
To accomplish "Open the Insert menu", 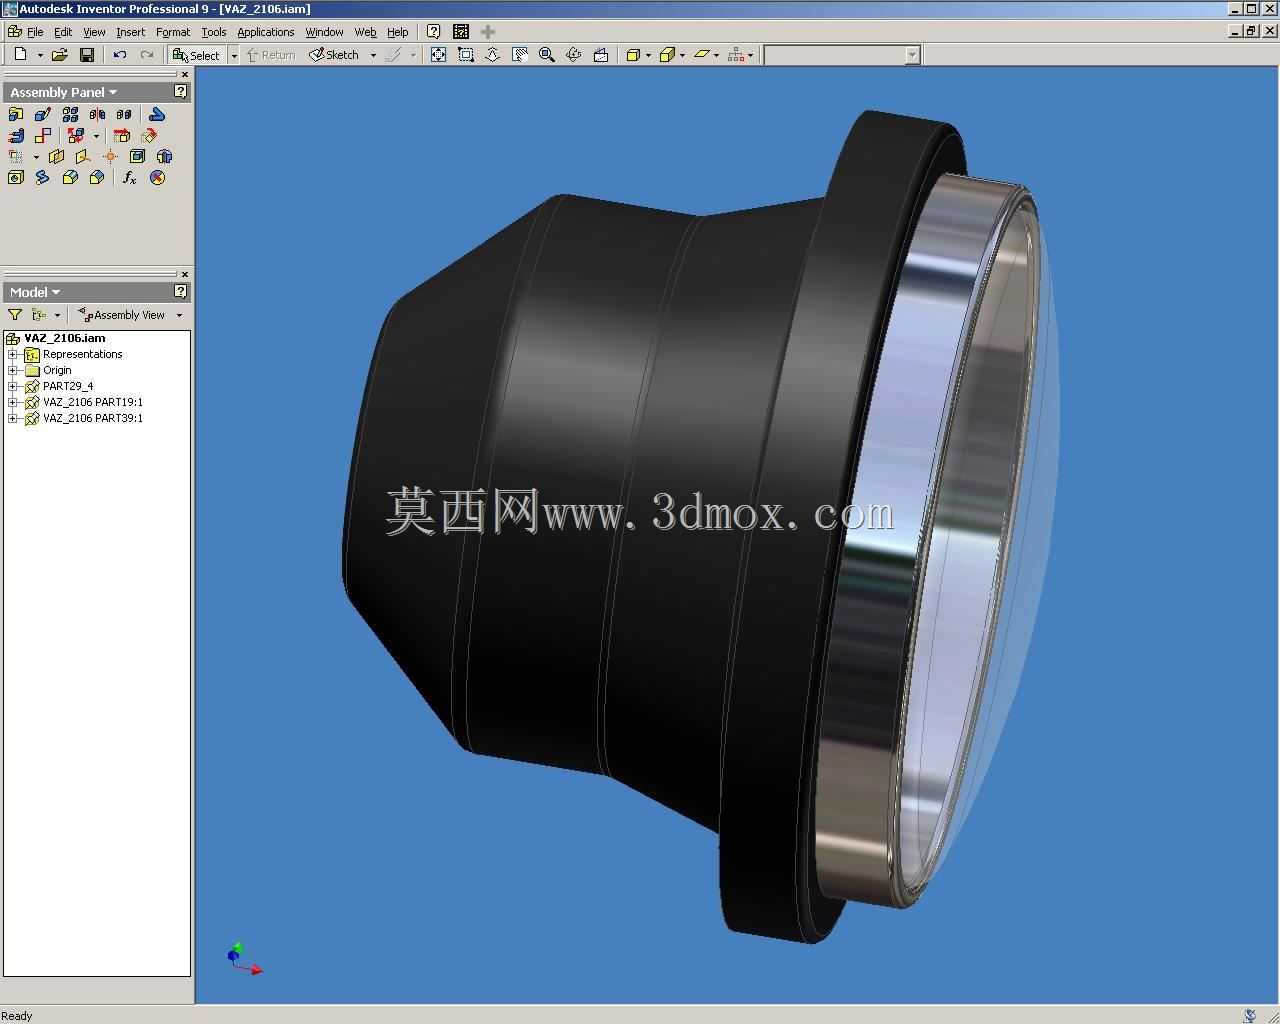I will click(x=131, y=32).
